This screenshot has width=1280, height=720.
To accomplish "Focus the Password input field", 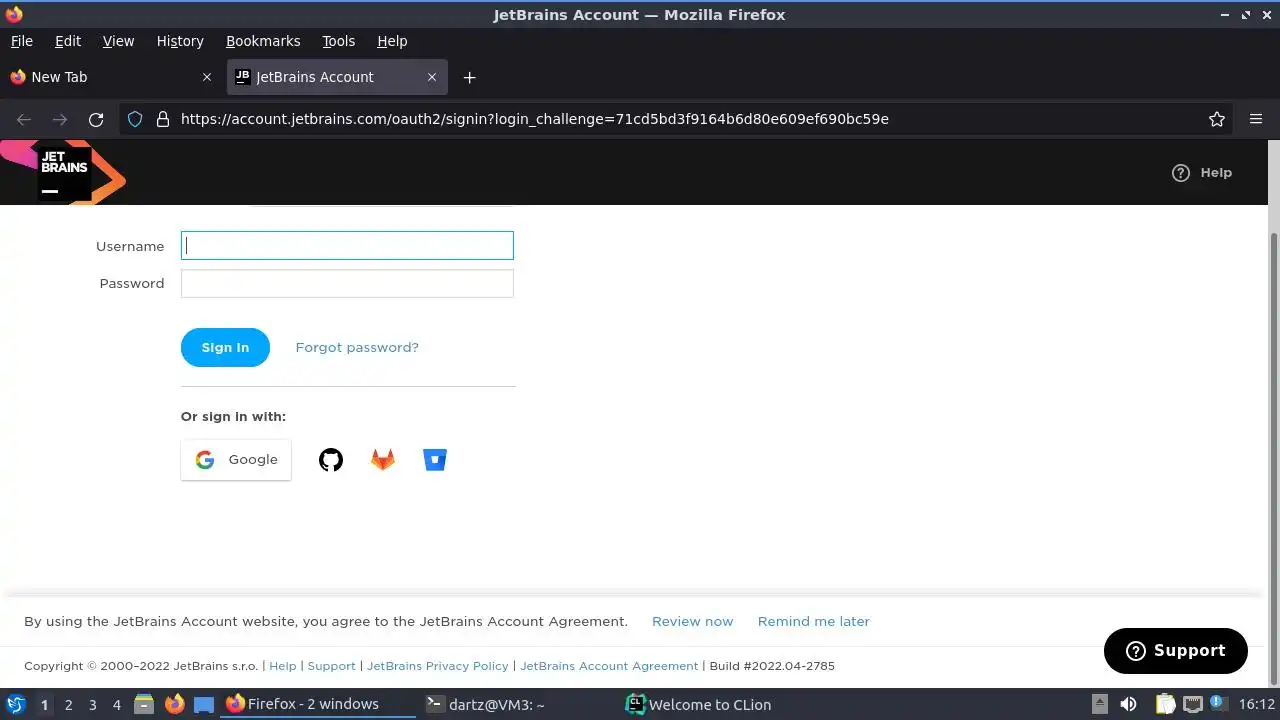I will click(x=347, y=283).
